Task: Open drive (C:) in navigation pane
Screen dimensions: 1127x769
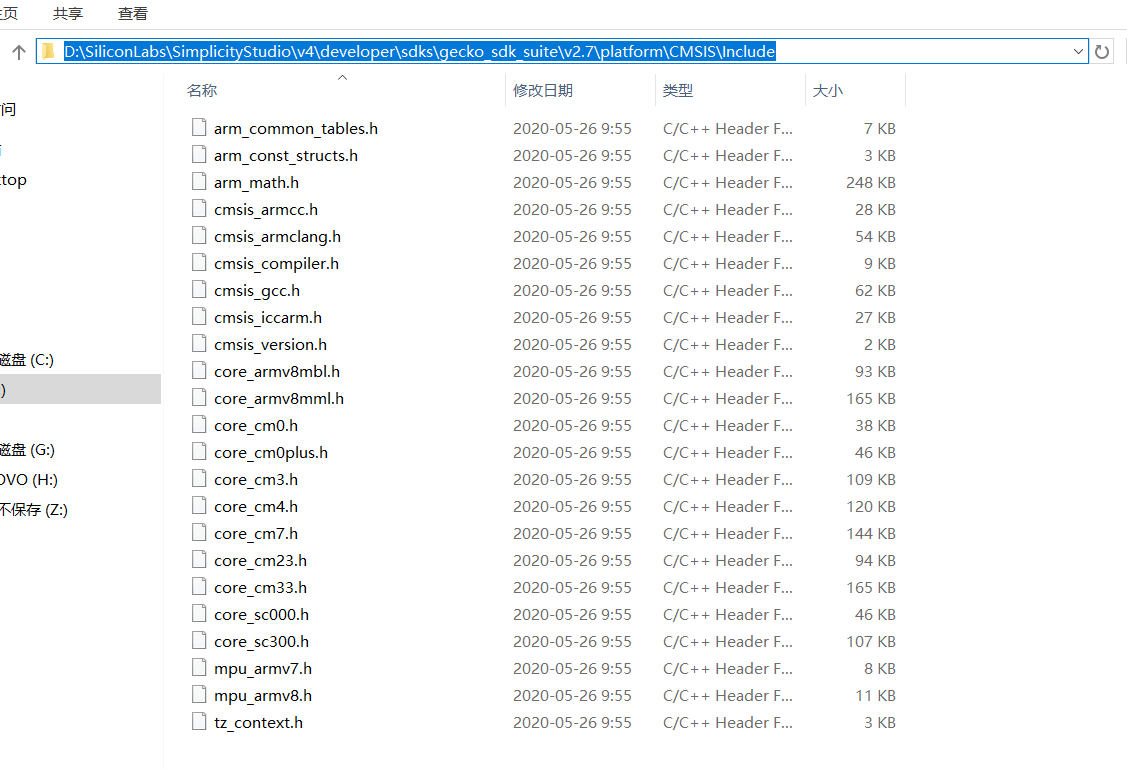Action: 27,359
